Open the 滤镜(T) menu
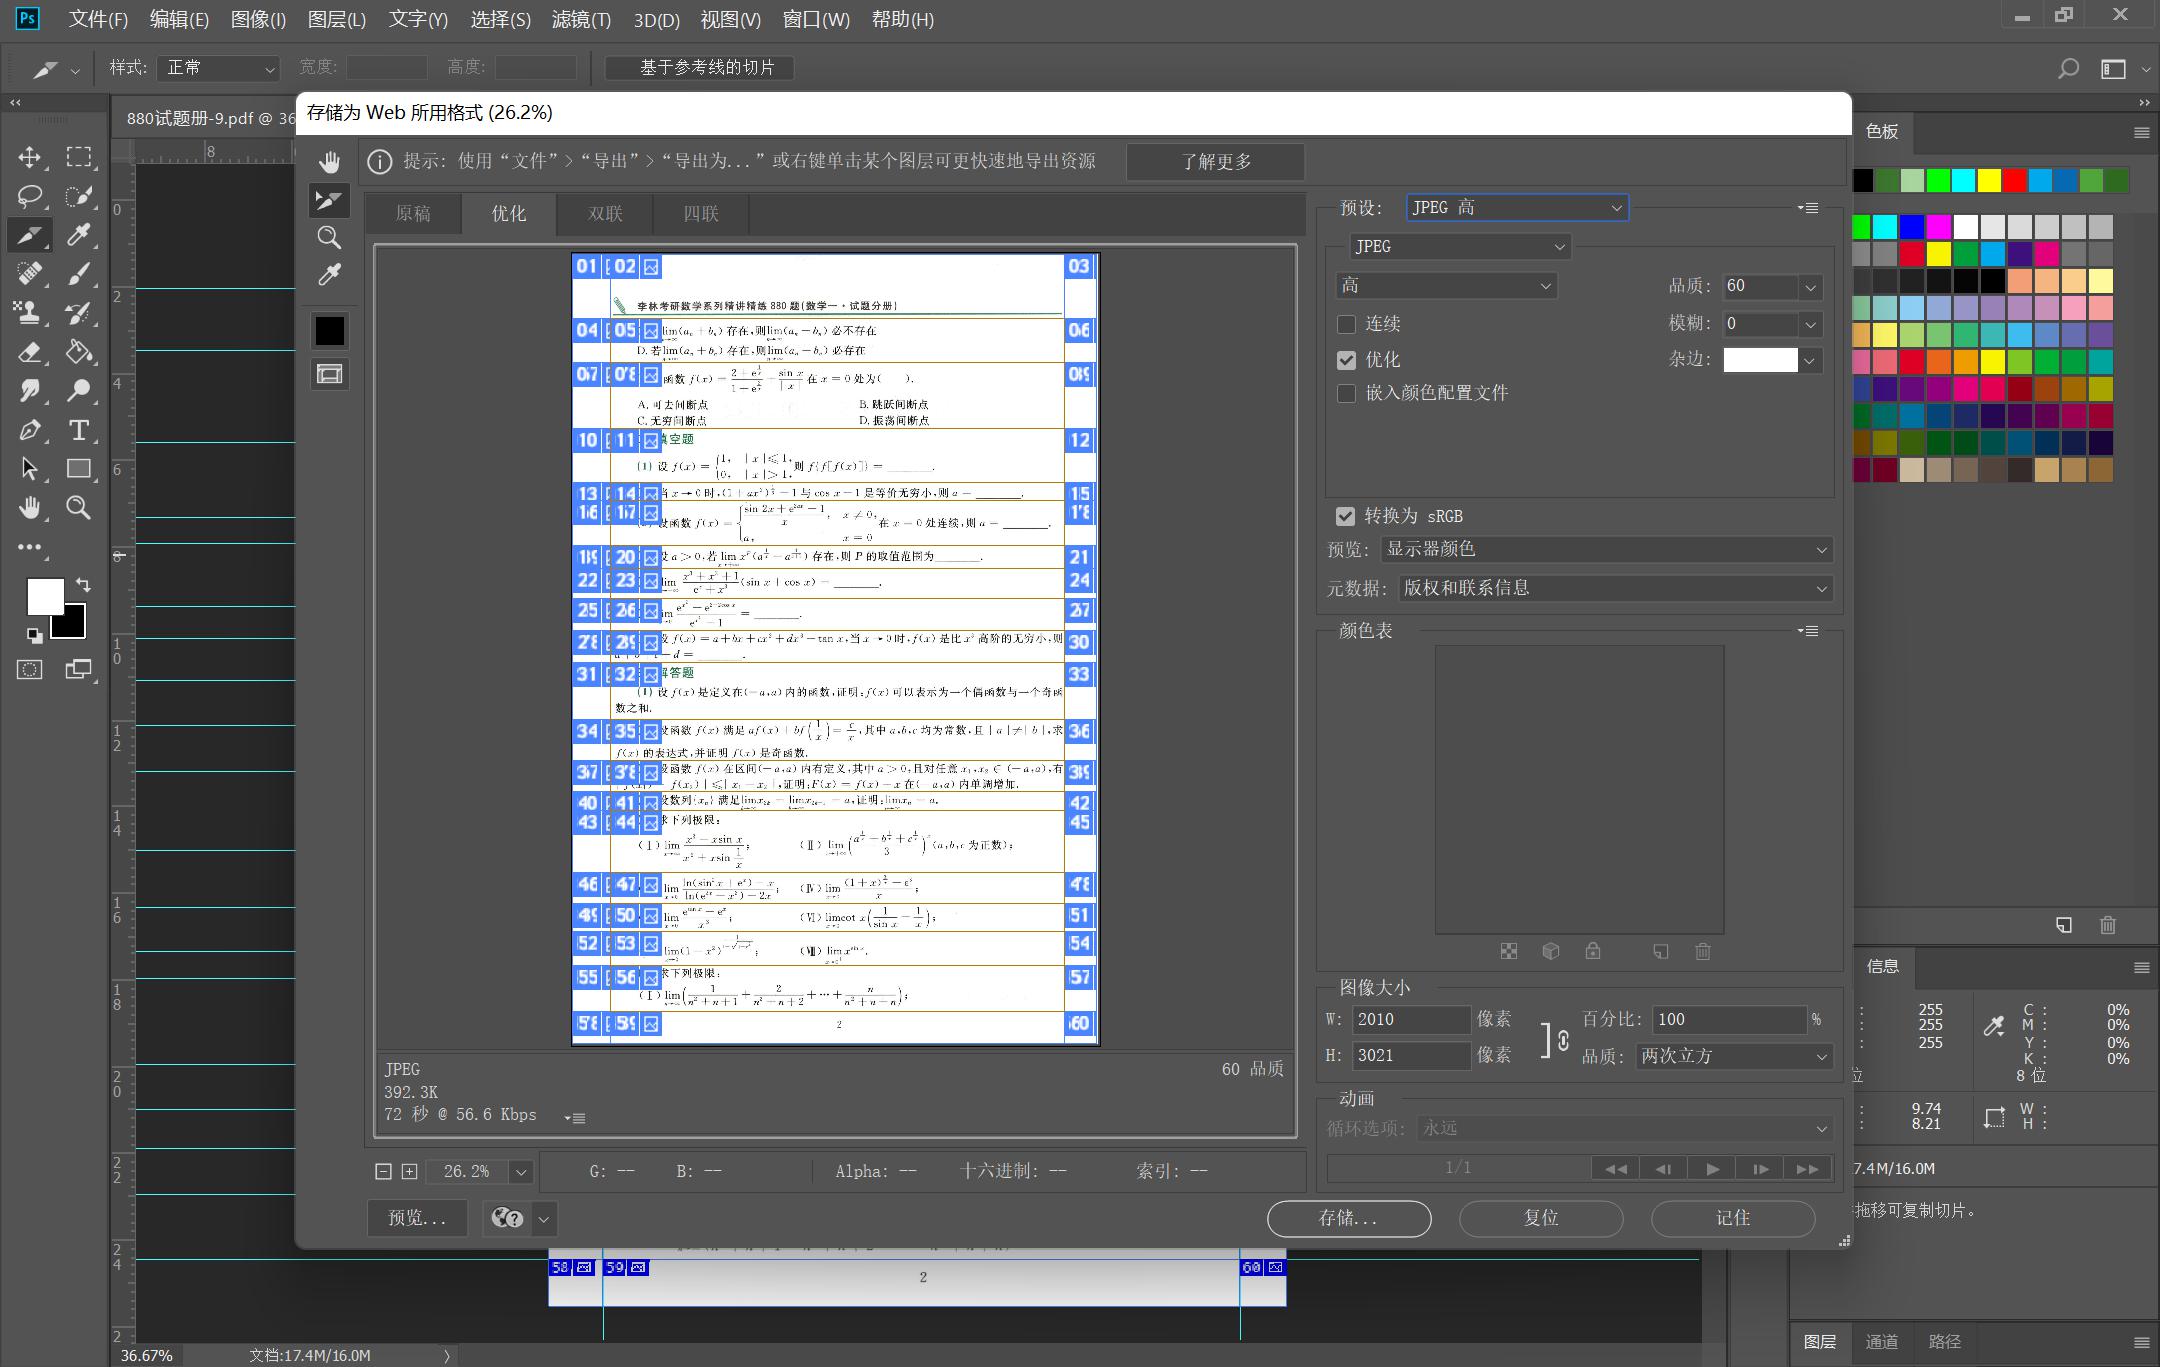 [x=581, y=20]
